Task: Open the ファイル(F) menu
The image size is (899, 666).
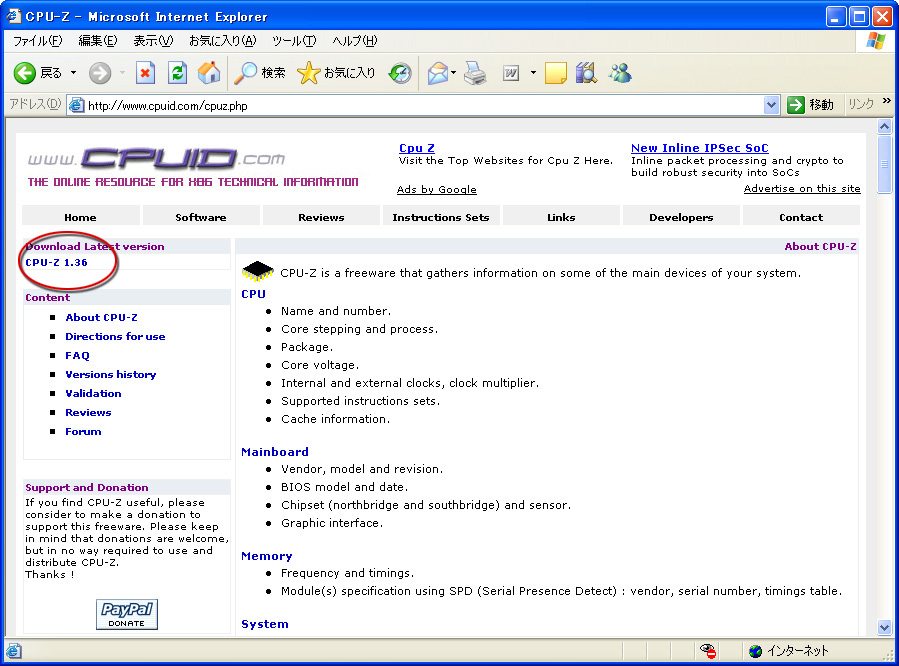Action: pos(37,41)
